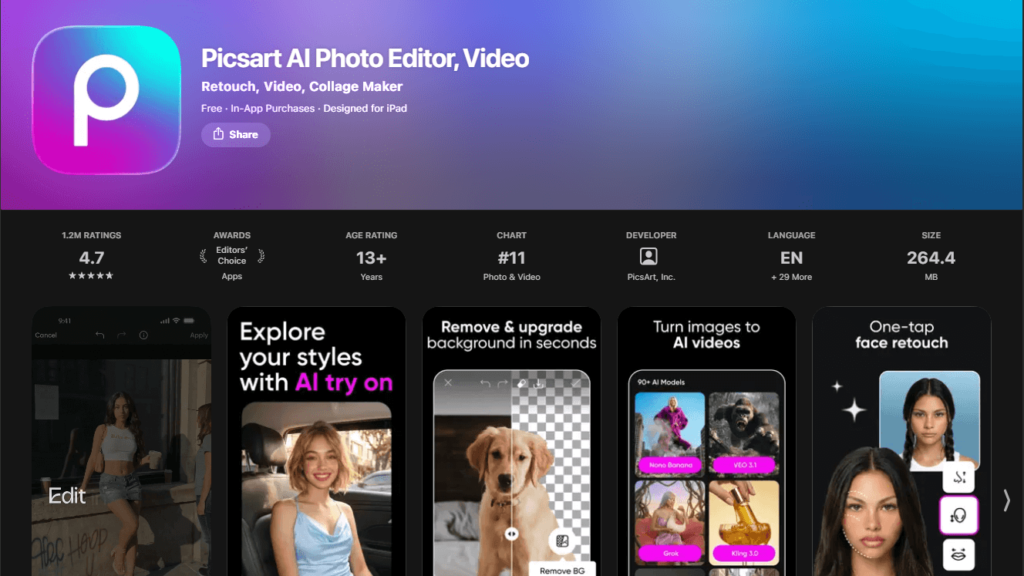Image resolution: width=1024 pixels, height=576 pixels.
Task: Click the before-after slider handle on dog
Action: pyautogui.click(x=511, y=534)
